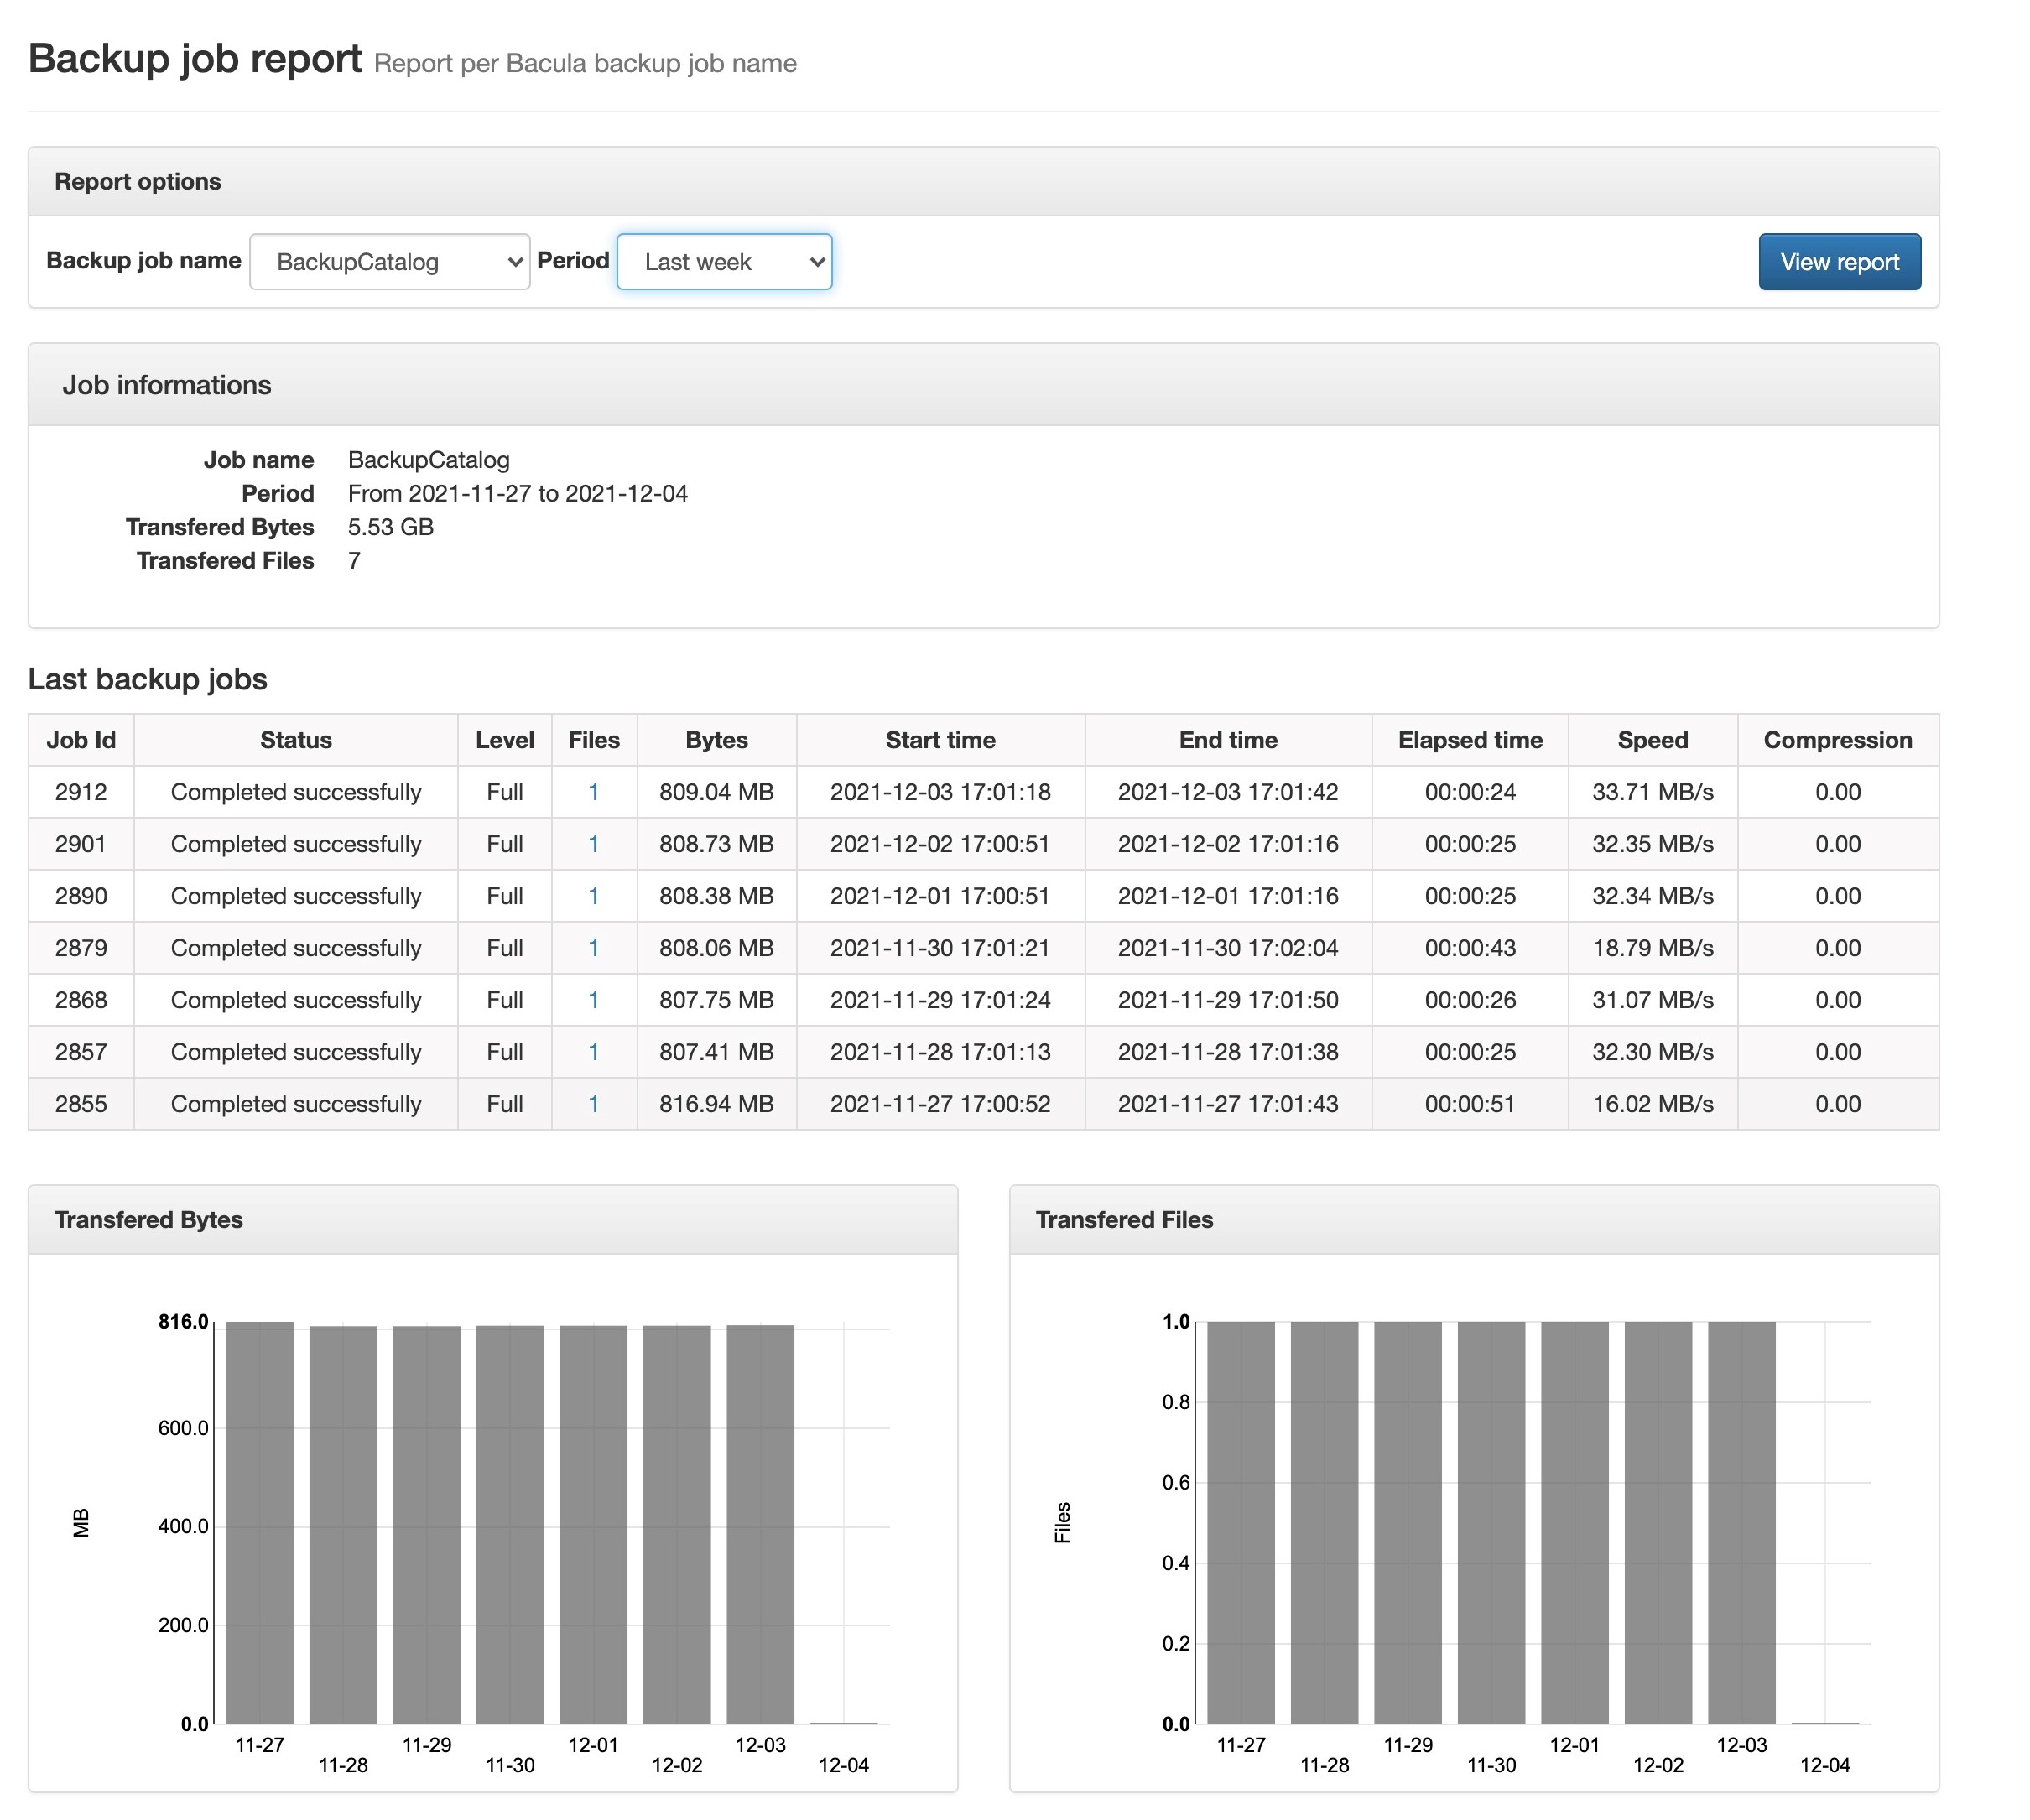
Task: Click Files link for job 2879
Action: pyautogui.click(x=593, y=948)
